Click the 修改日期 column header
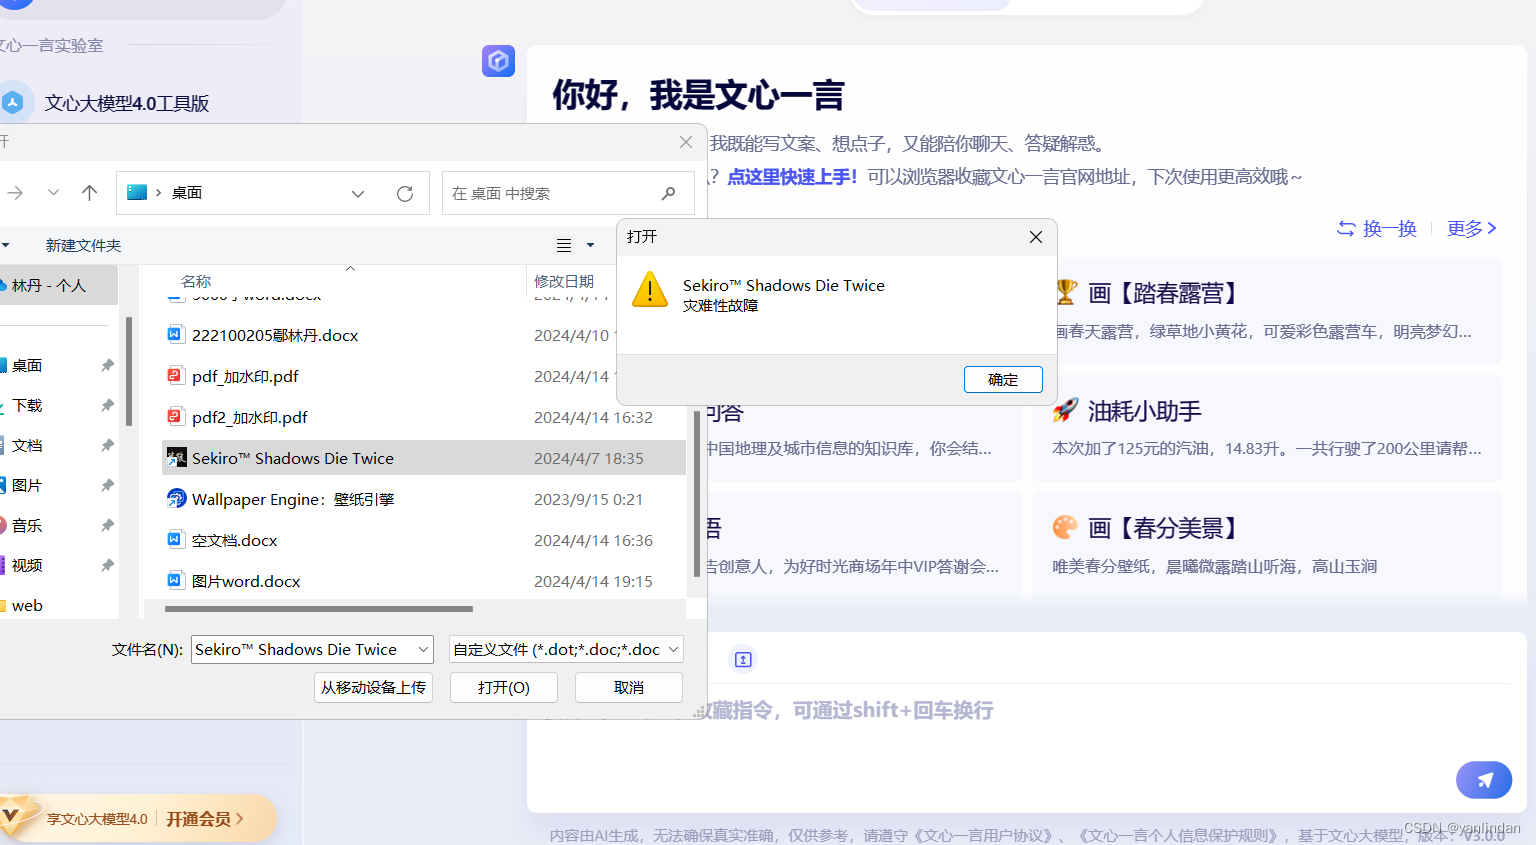The image size is (1536, 845). pos(564,281)
